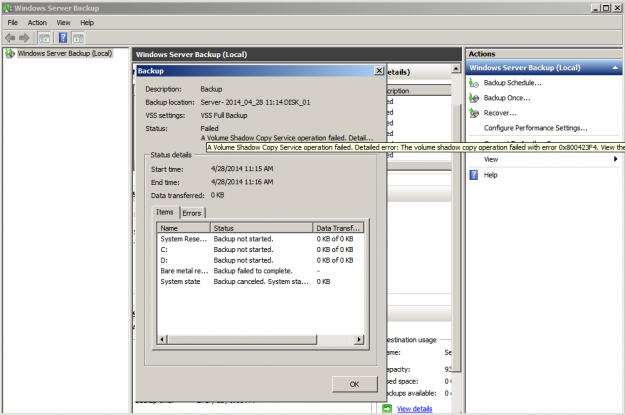Click the Backup Once icon in Actions
Image resolution: width=625 pixels, height=415 pixels.
pos(474,98)
